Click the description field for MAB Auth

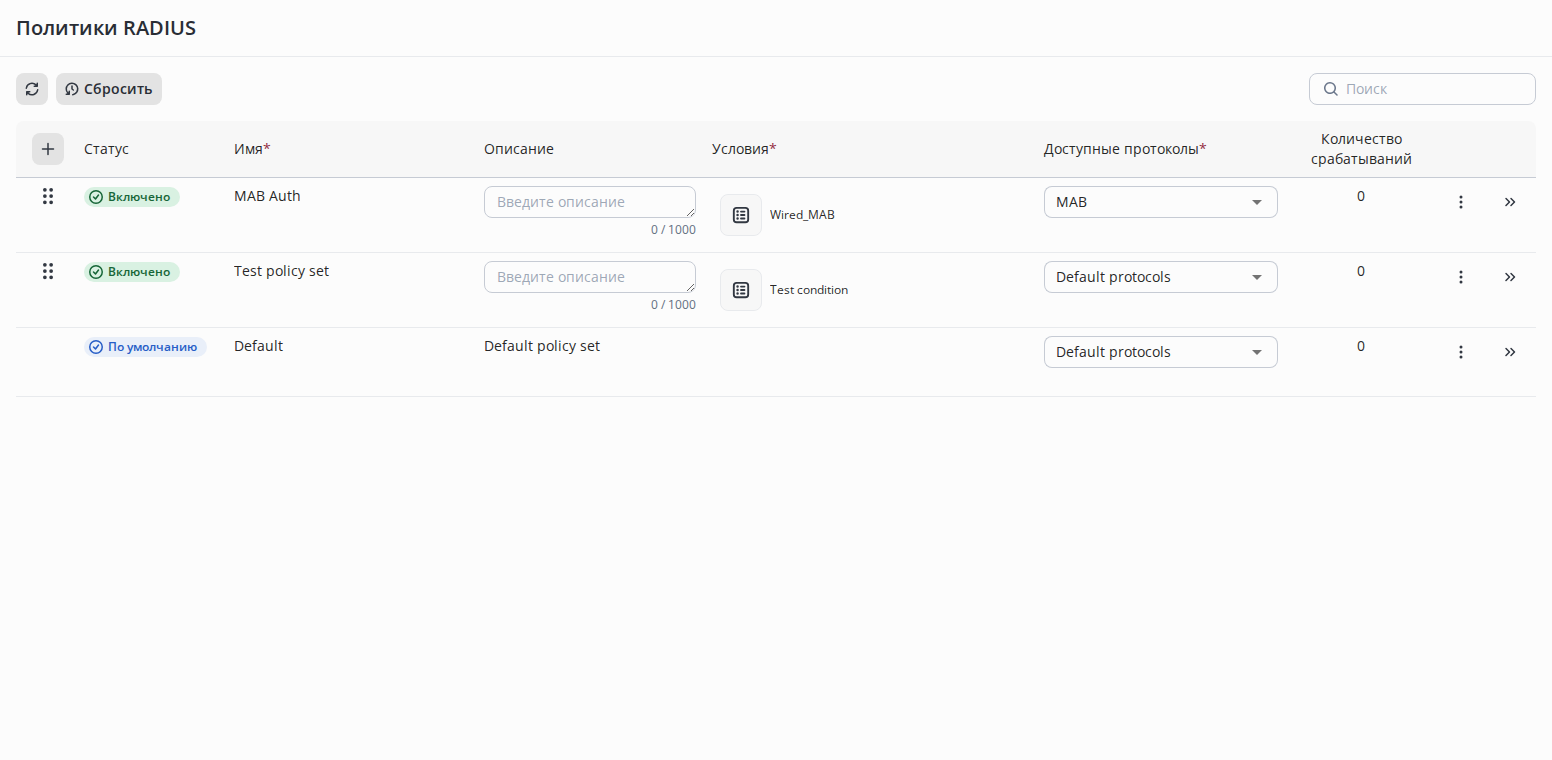coord(589,202)
